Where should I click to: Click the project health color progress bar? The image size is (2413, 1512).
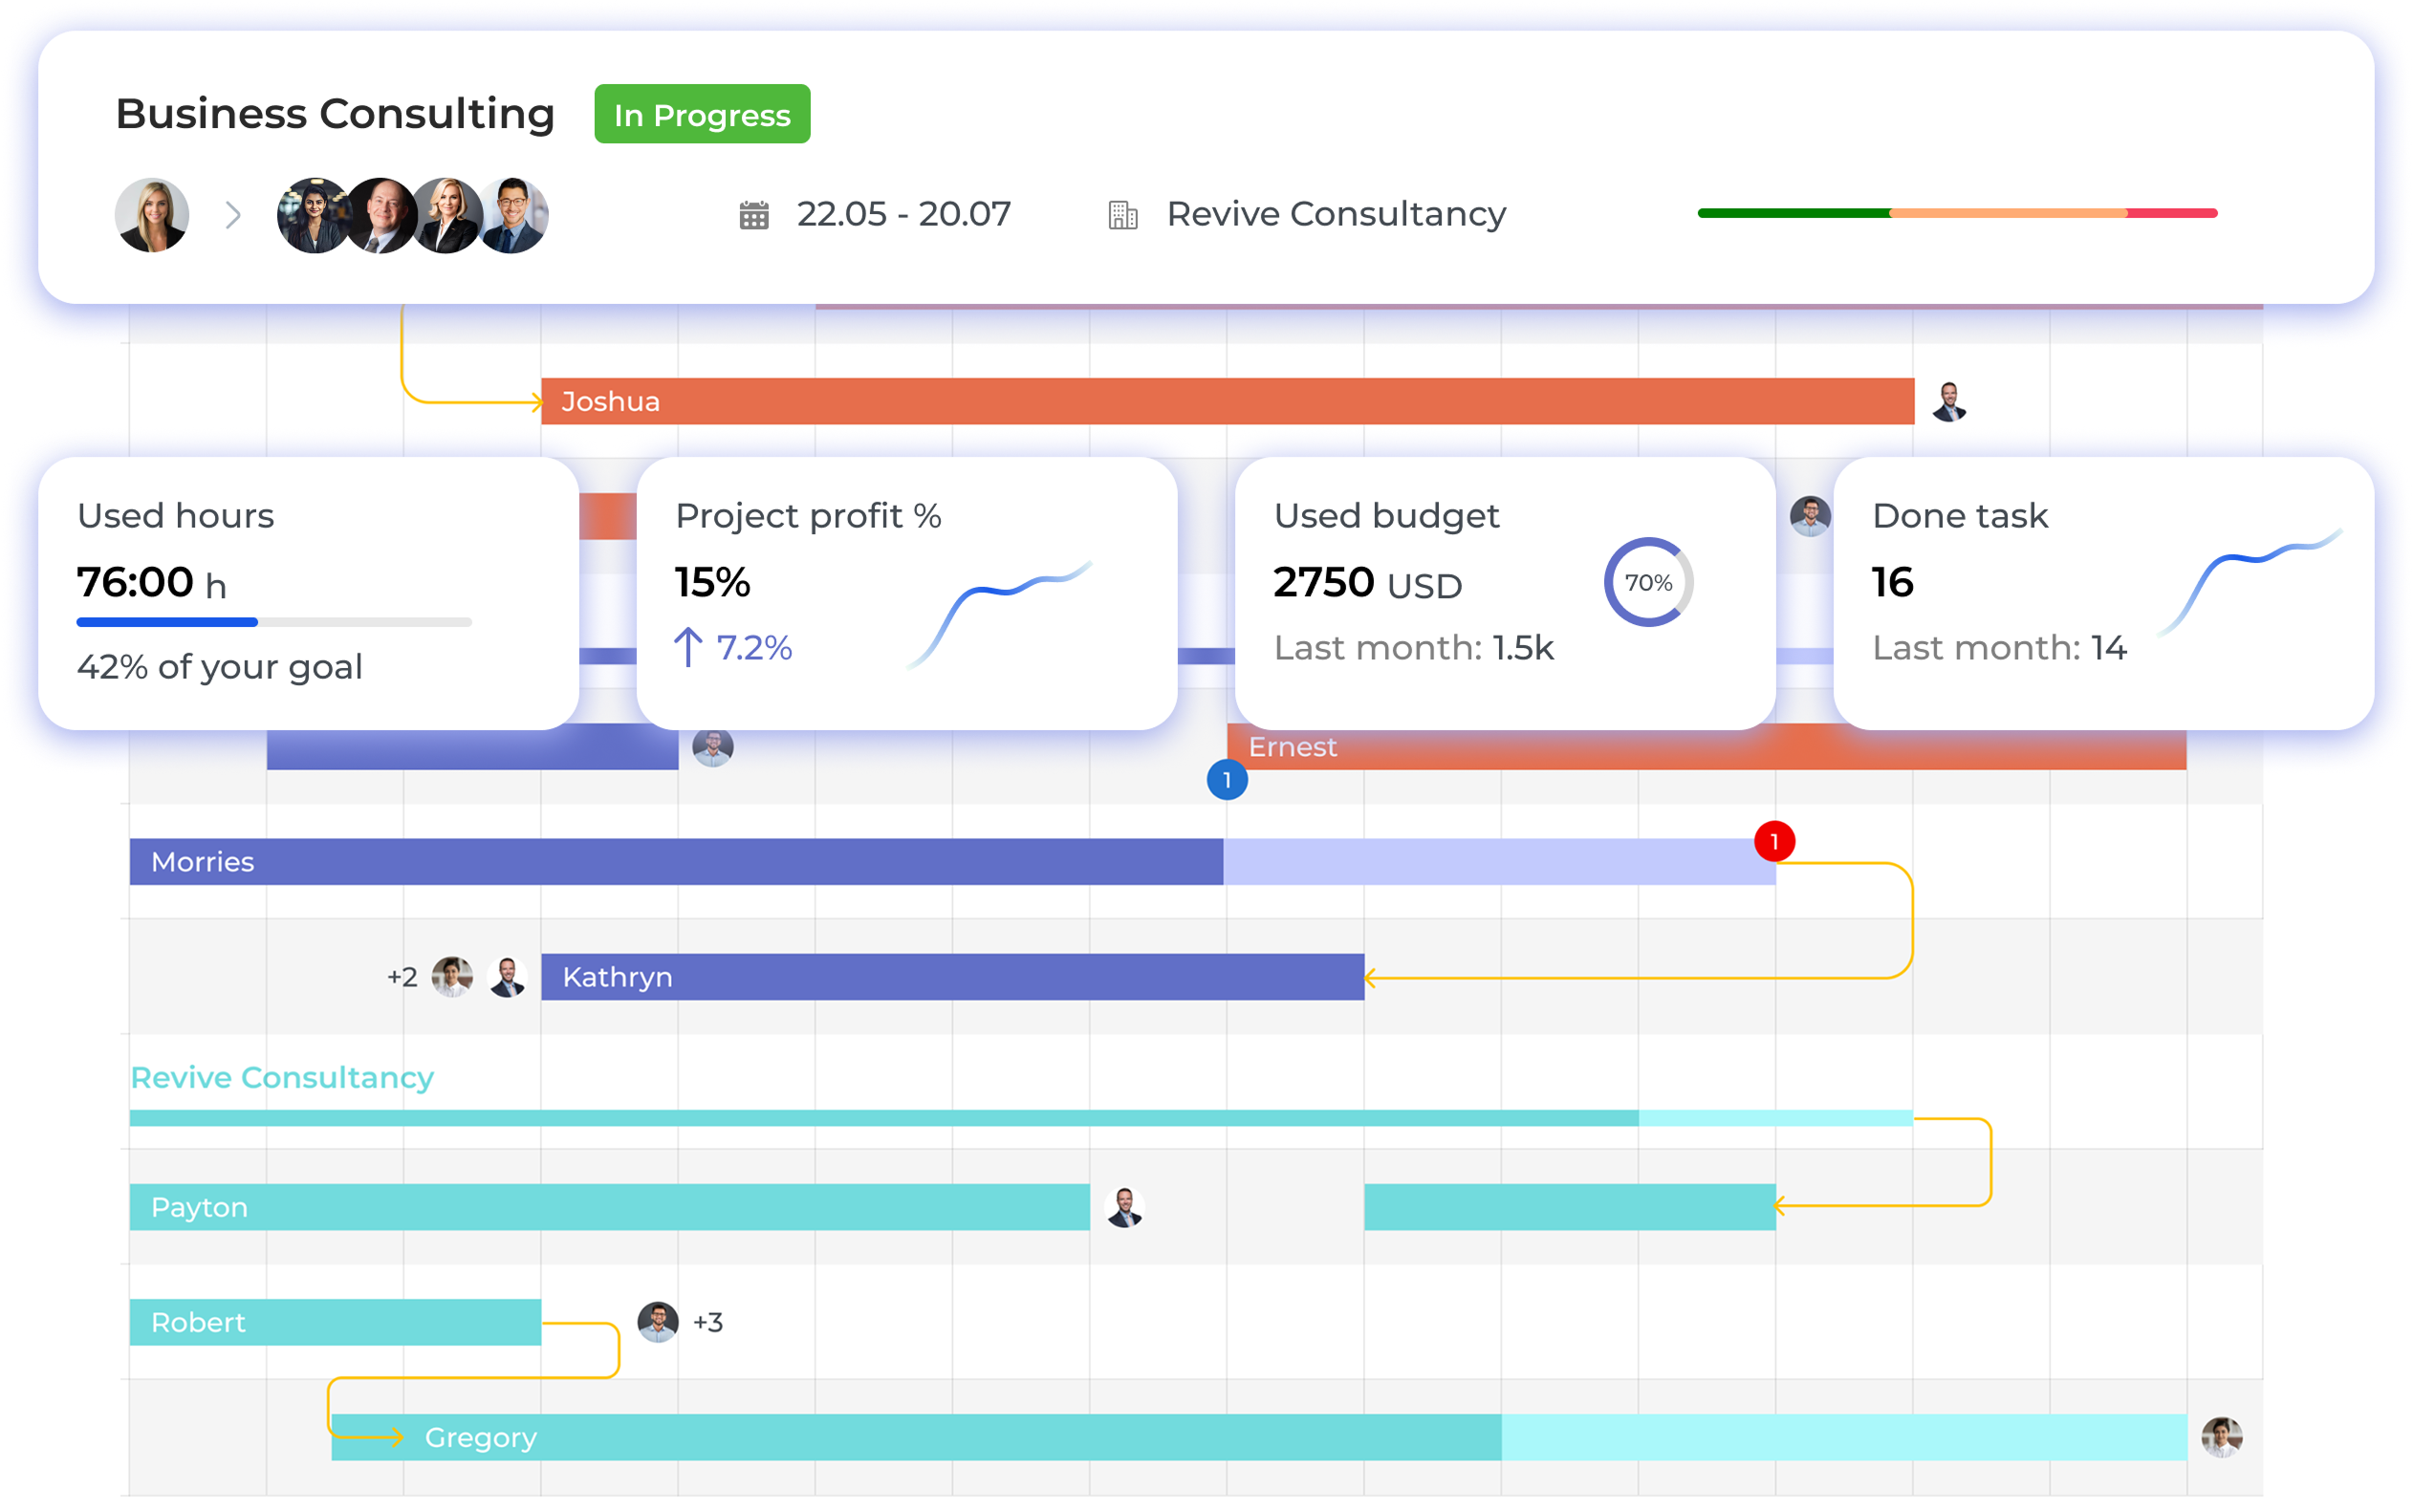[x=1957, y=213]
